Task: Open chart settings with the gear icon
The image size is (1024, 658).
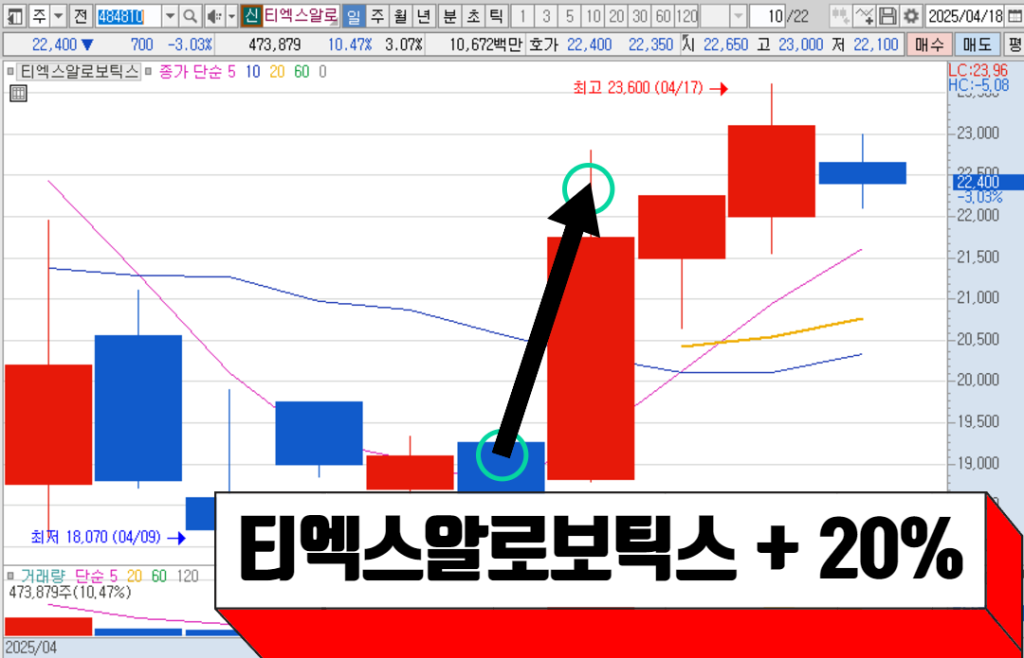Action: pos(910,15)
